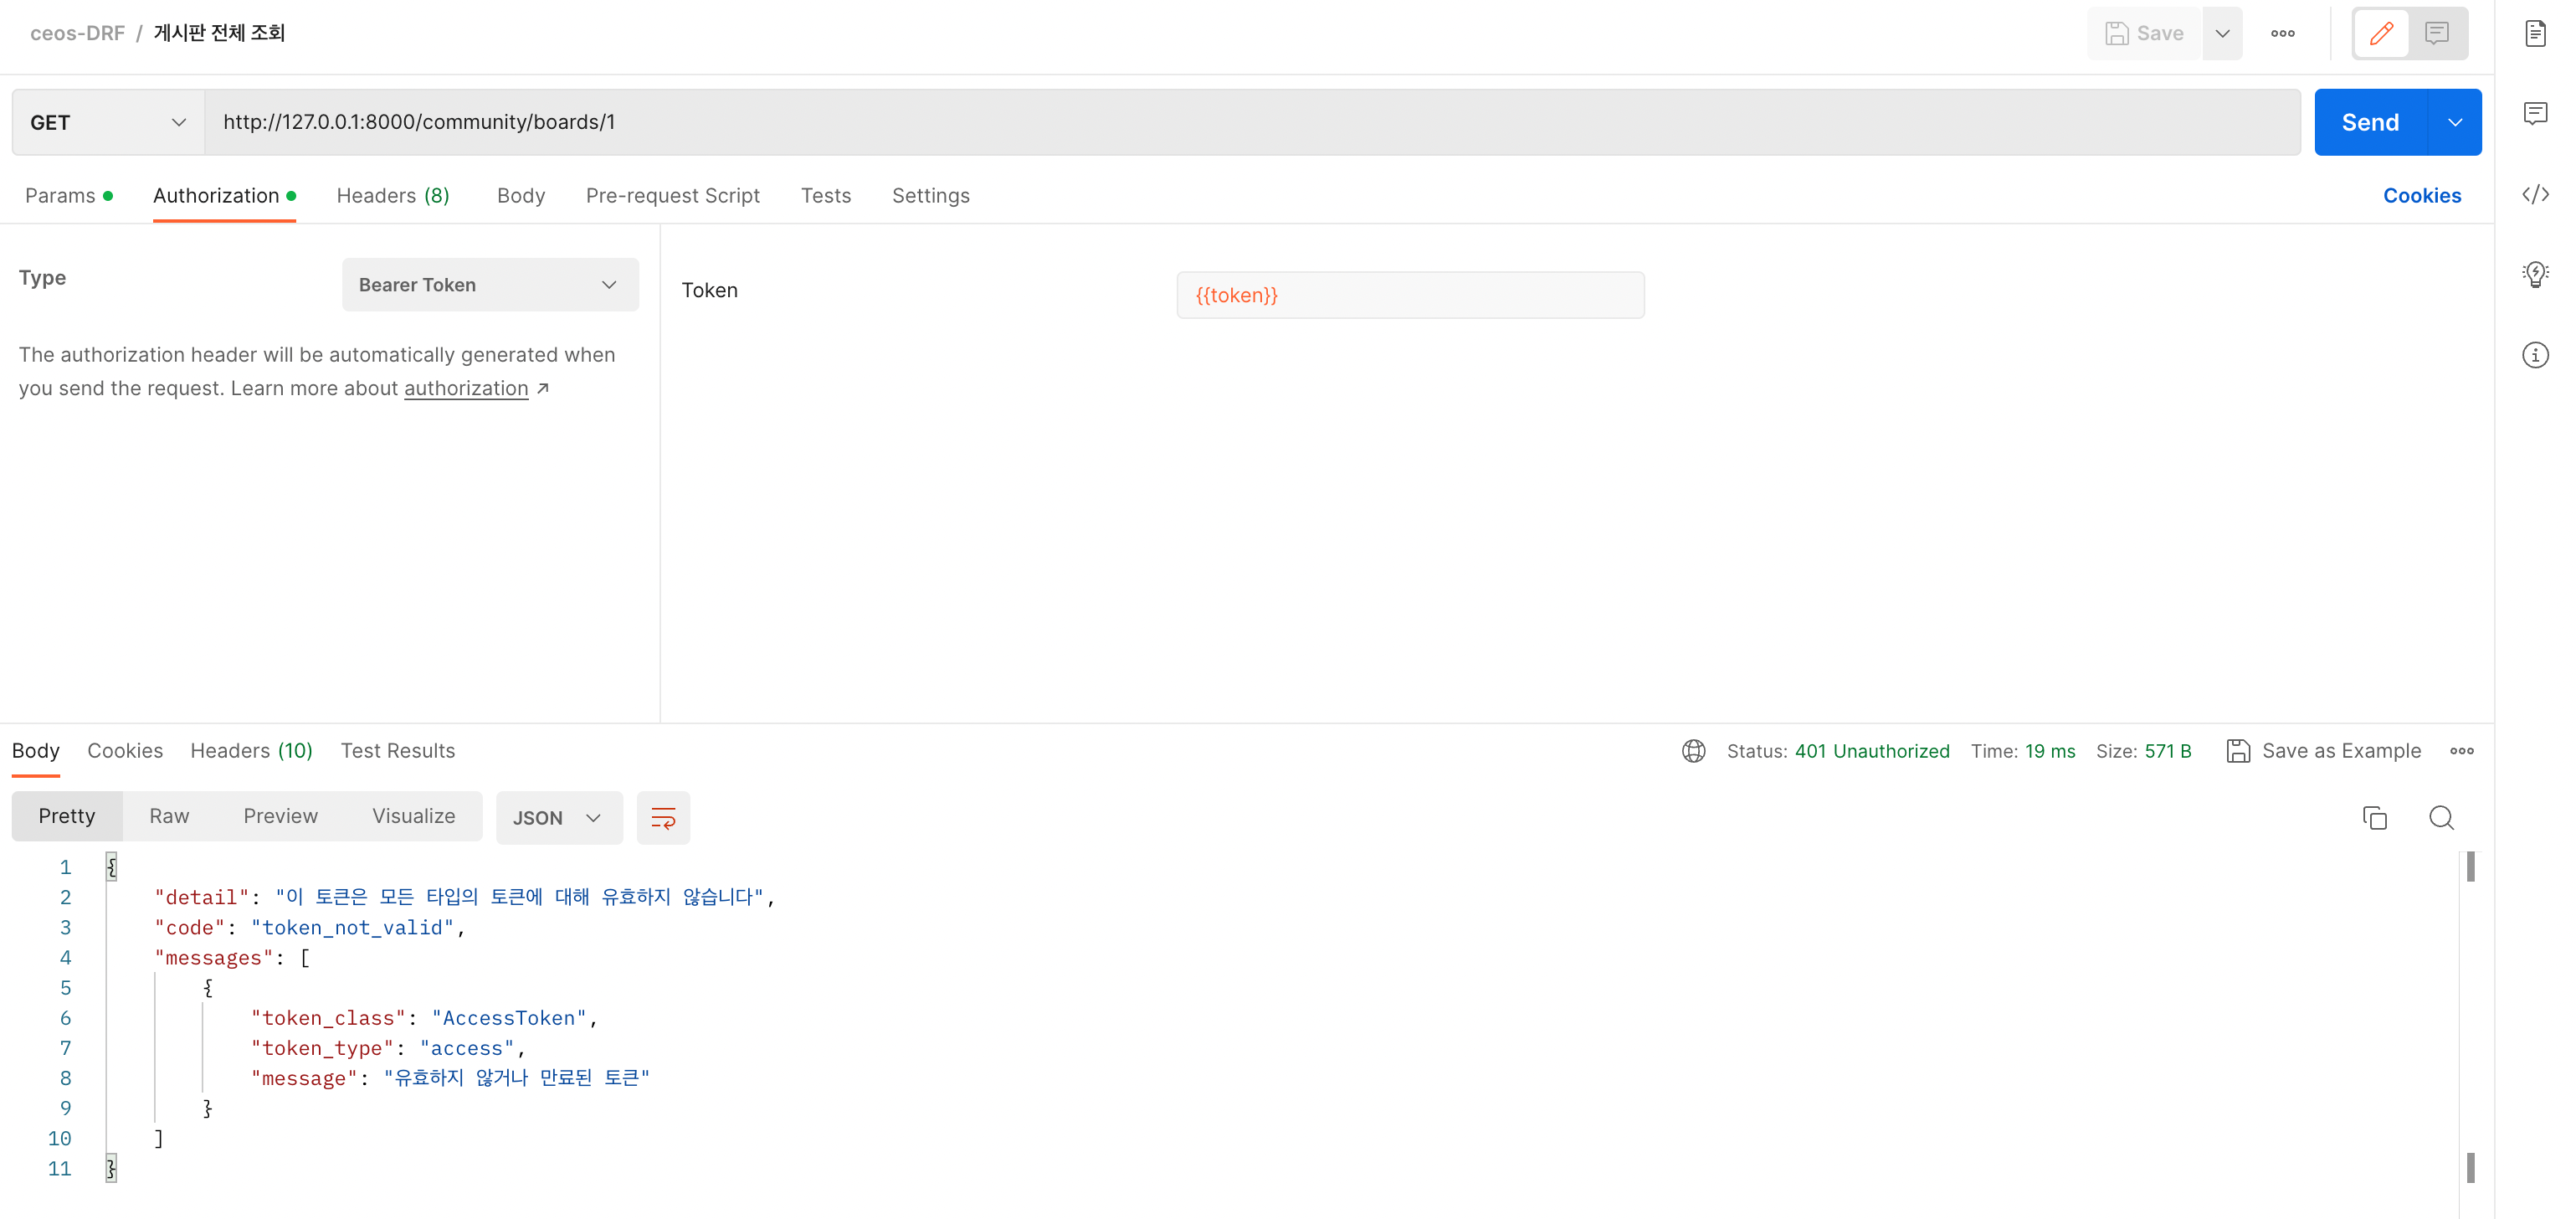Open the code snippet icon
This screenshot has width=2576, height=1219.
pyautogui.click(x=2535, y=194)
